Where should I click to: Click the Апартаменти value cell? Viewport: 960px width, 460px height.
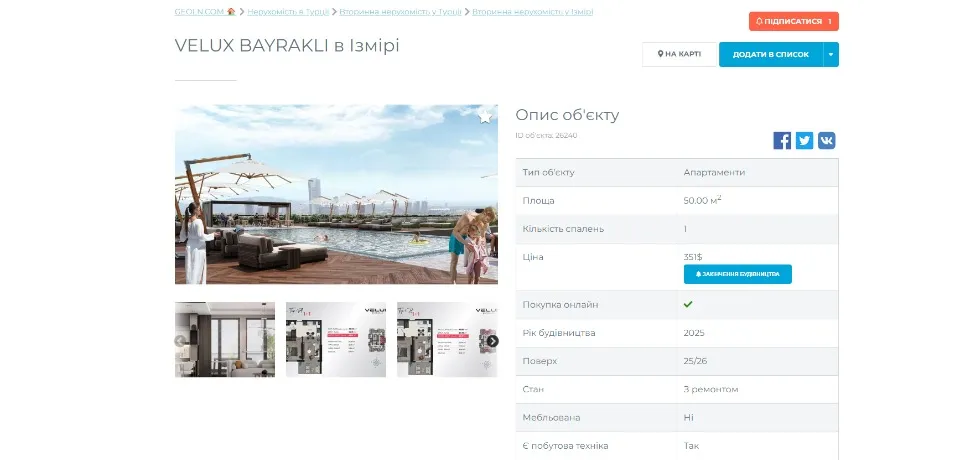pyautogui.click(x=714, y=173)
